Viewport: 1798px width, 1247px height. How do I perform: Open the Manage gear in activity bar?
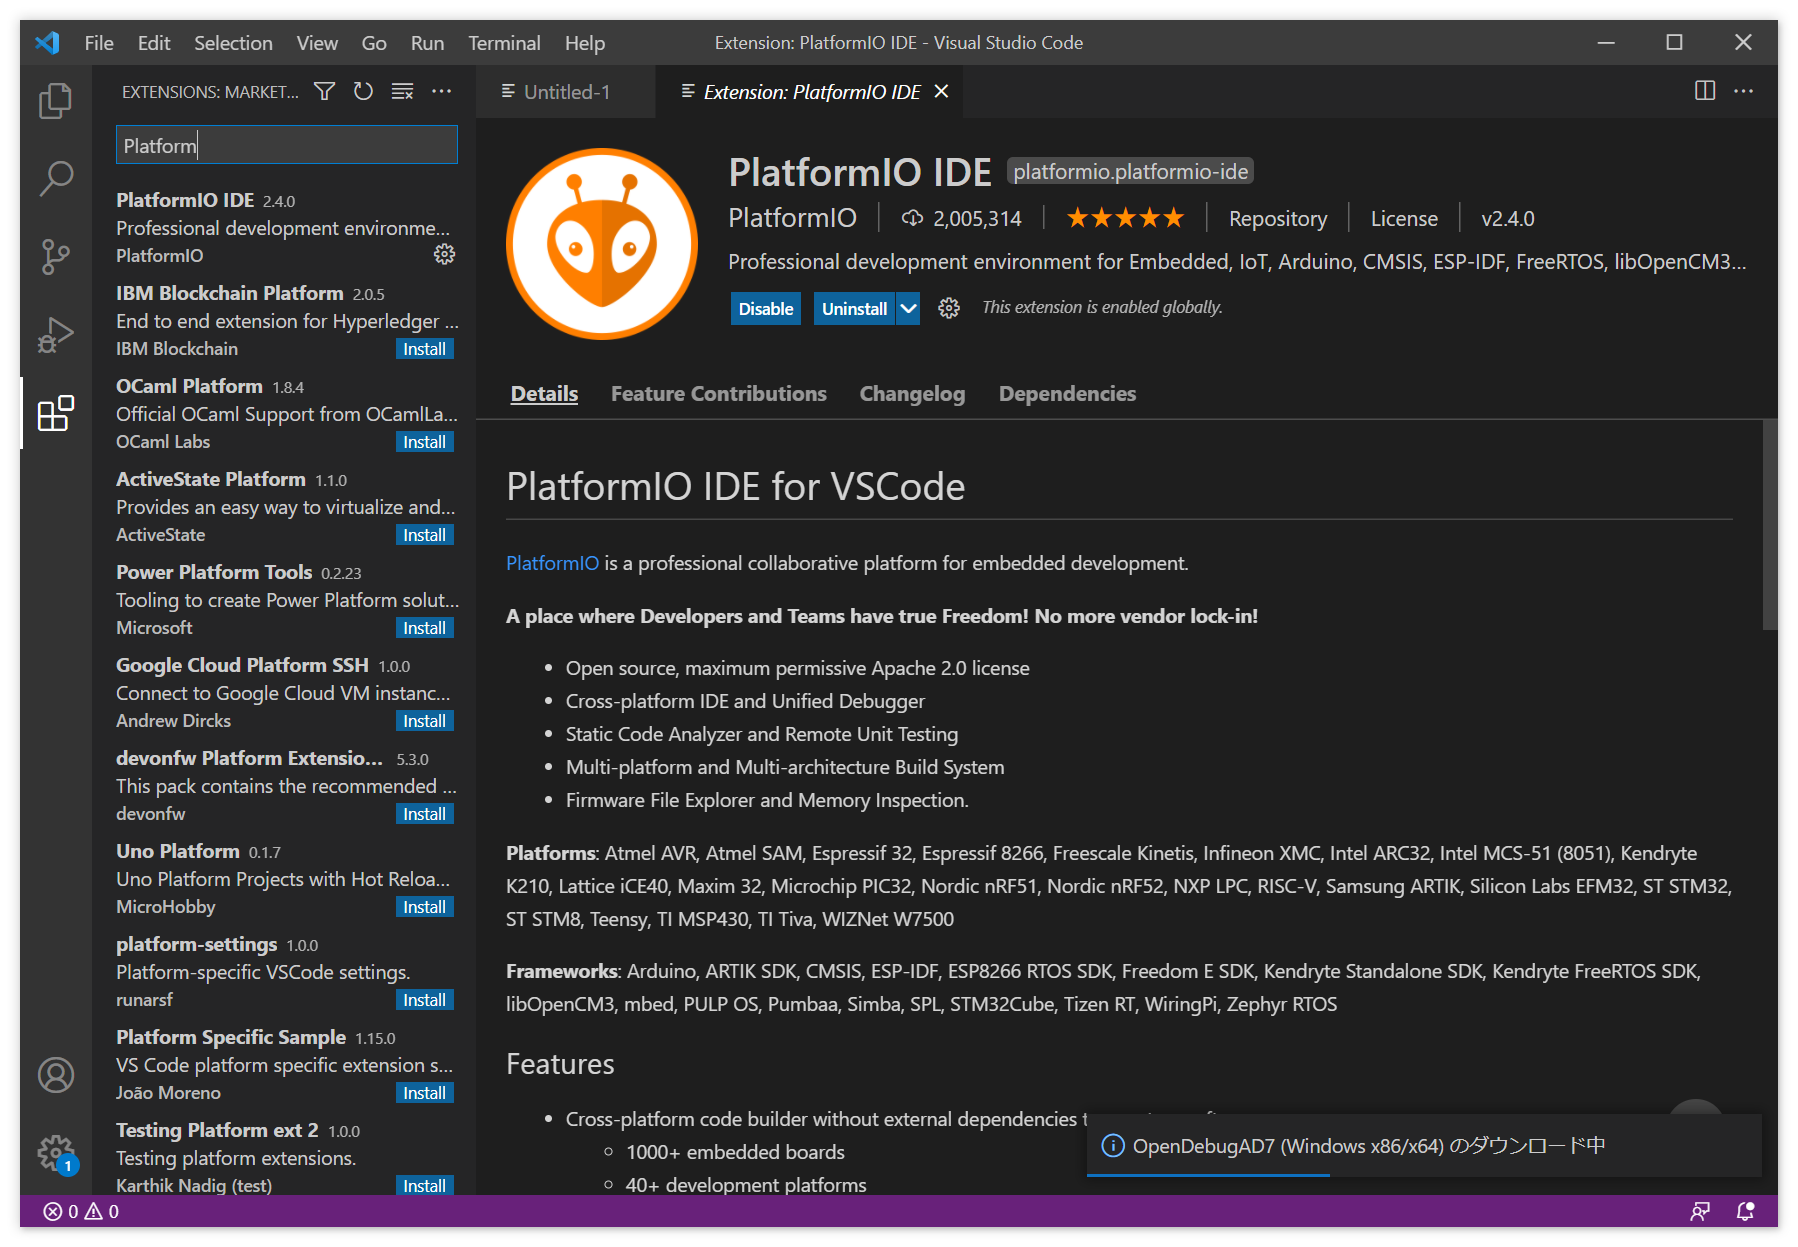(x=56, y=1154)
